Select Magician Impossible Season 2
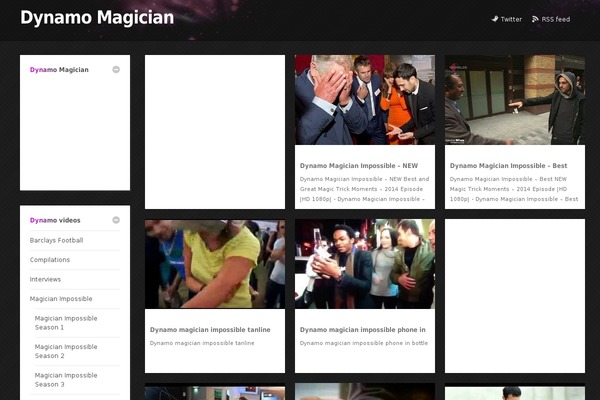This screenshot has width=600, height=400. (x=66, y=351)
